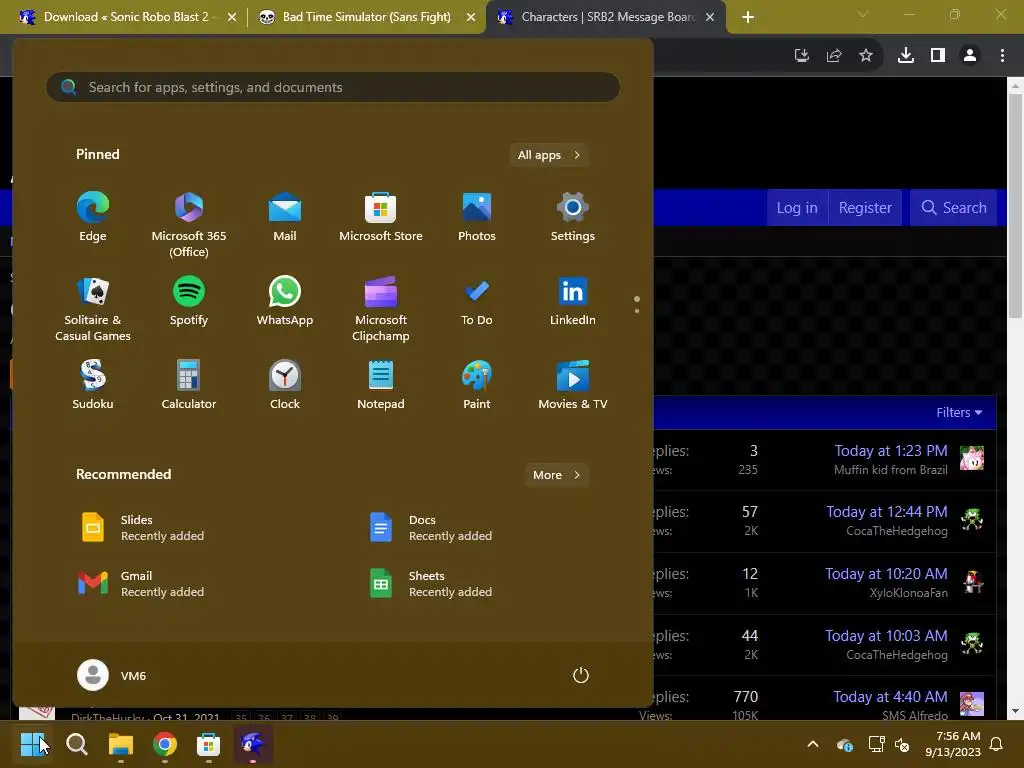Open File Explorer from taskbar
This screenshot has width=1024, height=768.
(121, 744)
